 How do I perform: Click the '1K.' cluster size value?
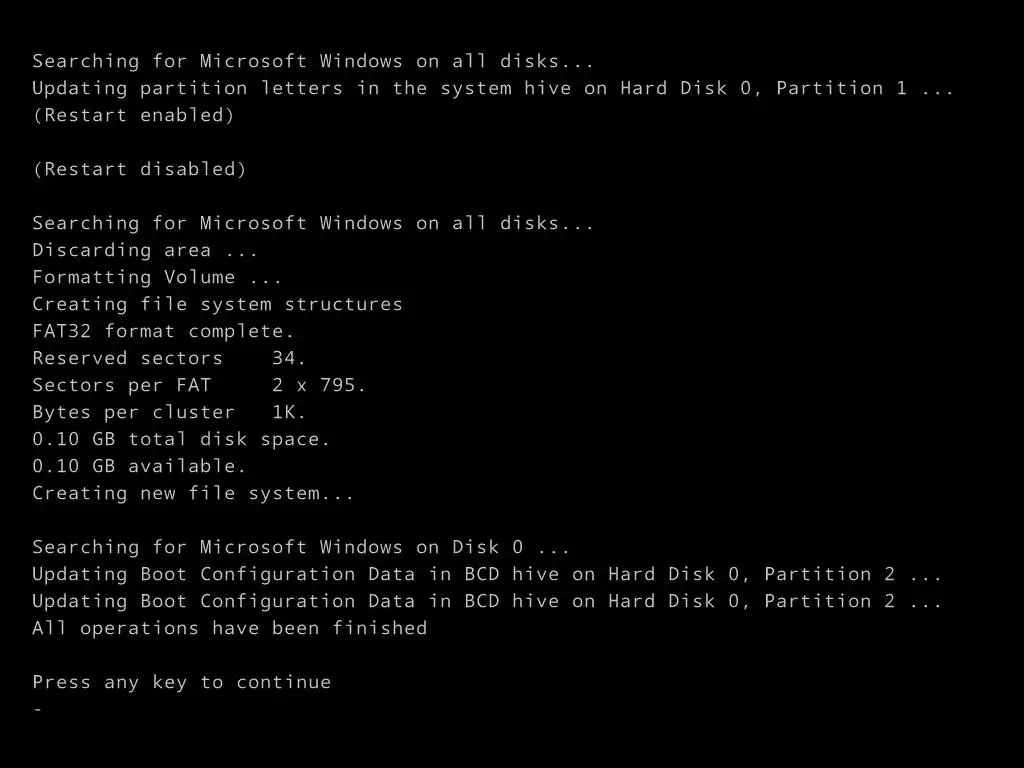point(289,412)
